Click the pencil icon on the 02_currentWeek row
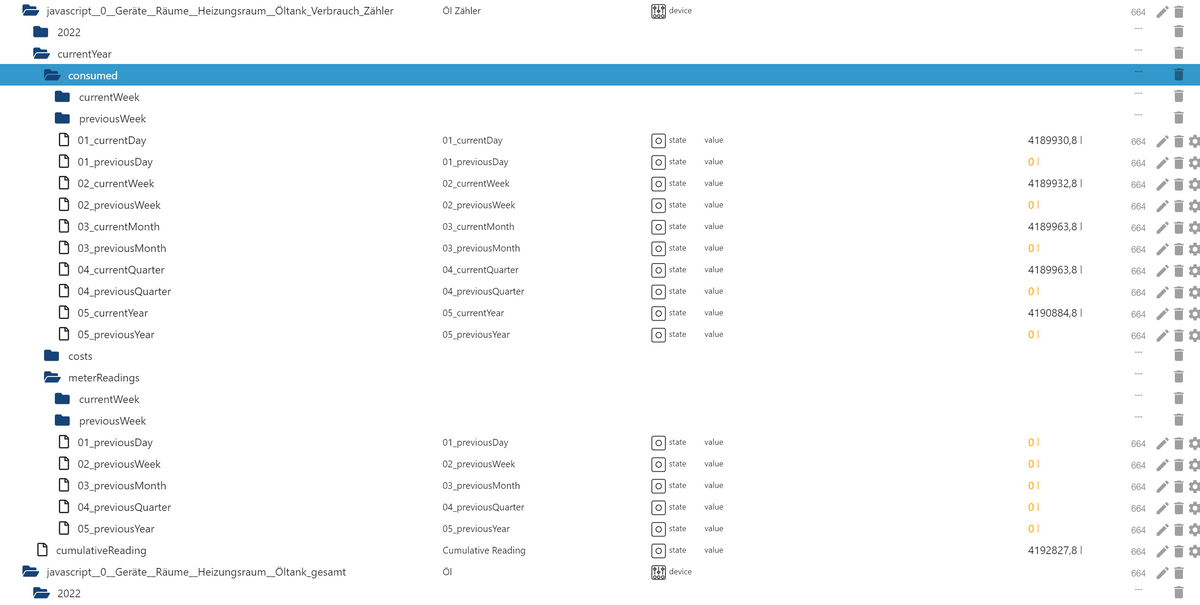1200x605 pixels. pos(1162,185)
